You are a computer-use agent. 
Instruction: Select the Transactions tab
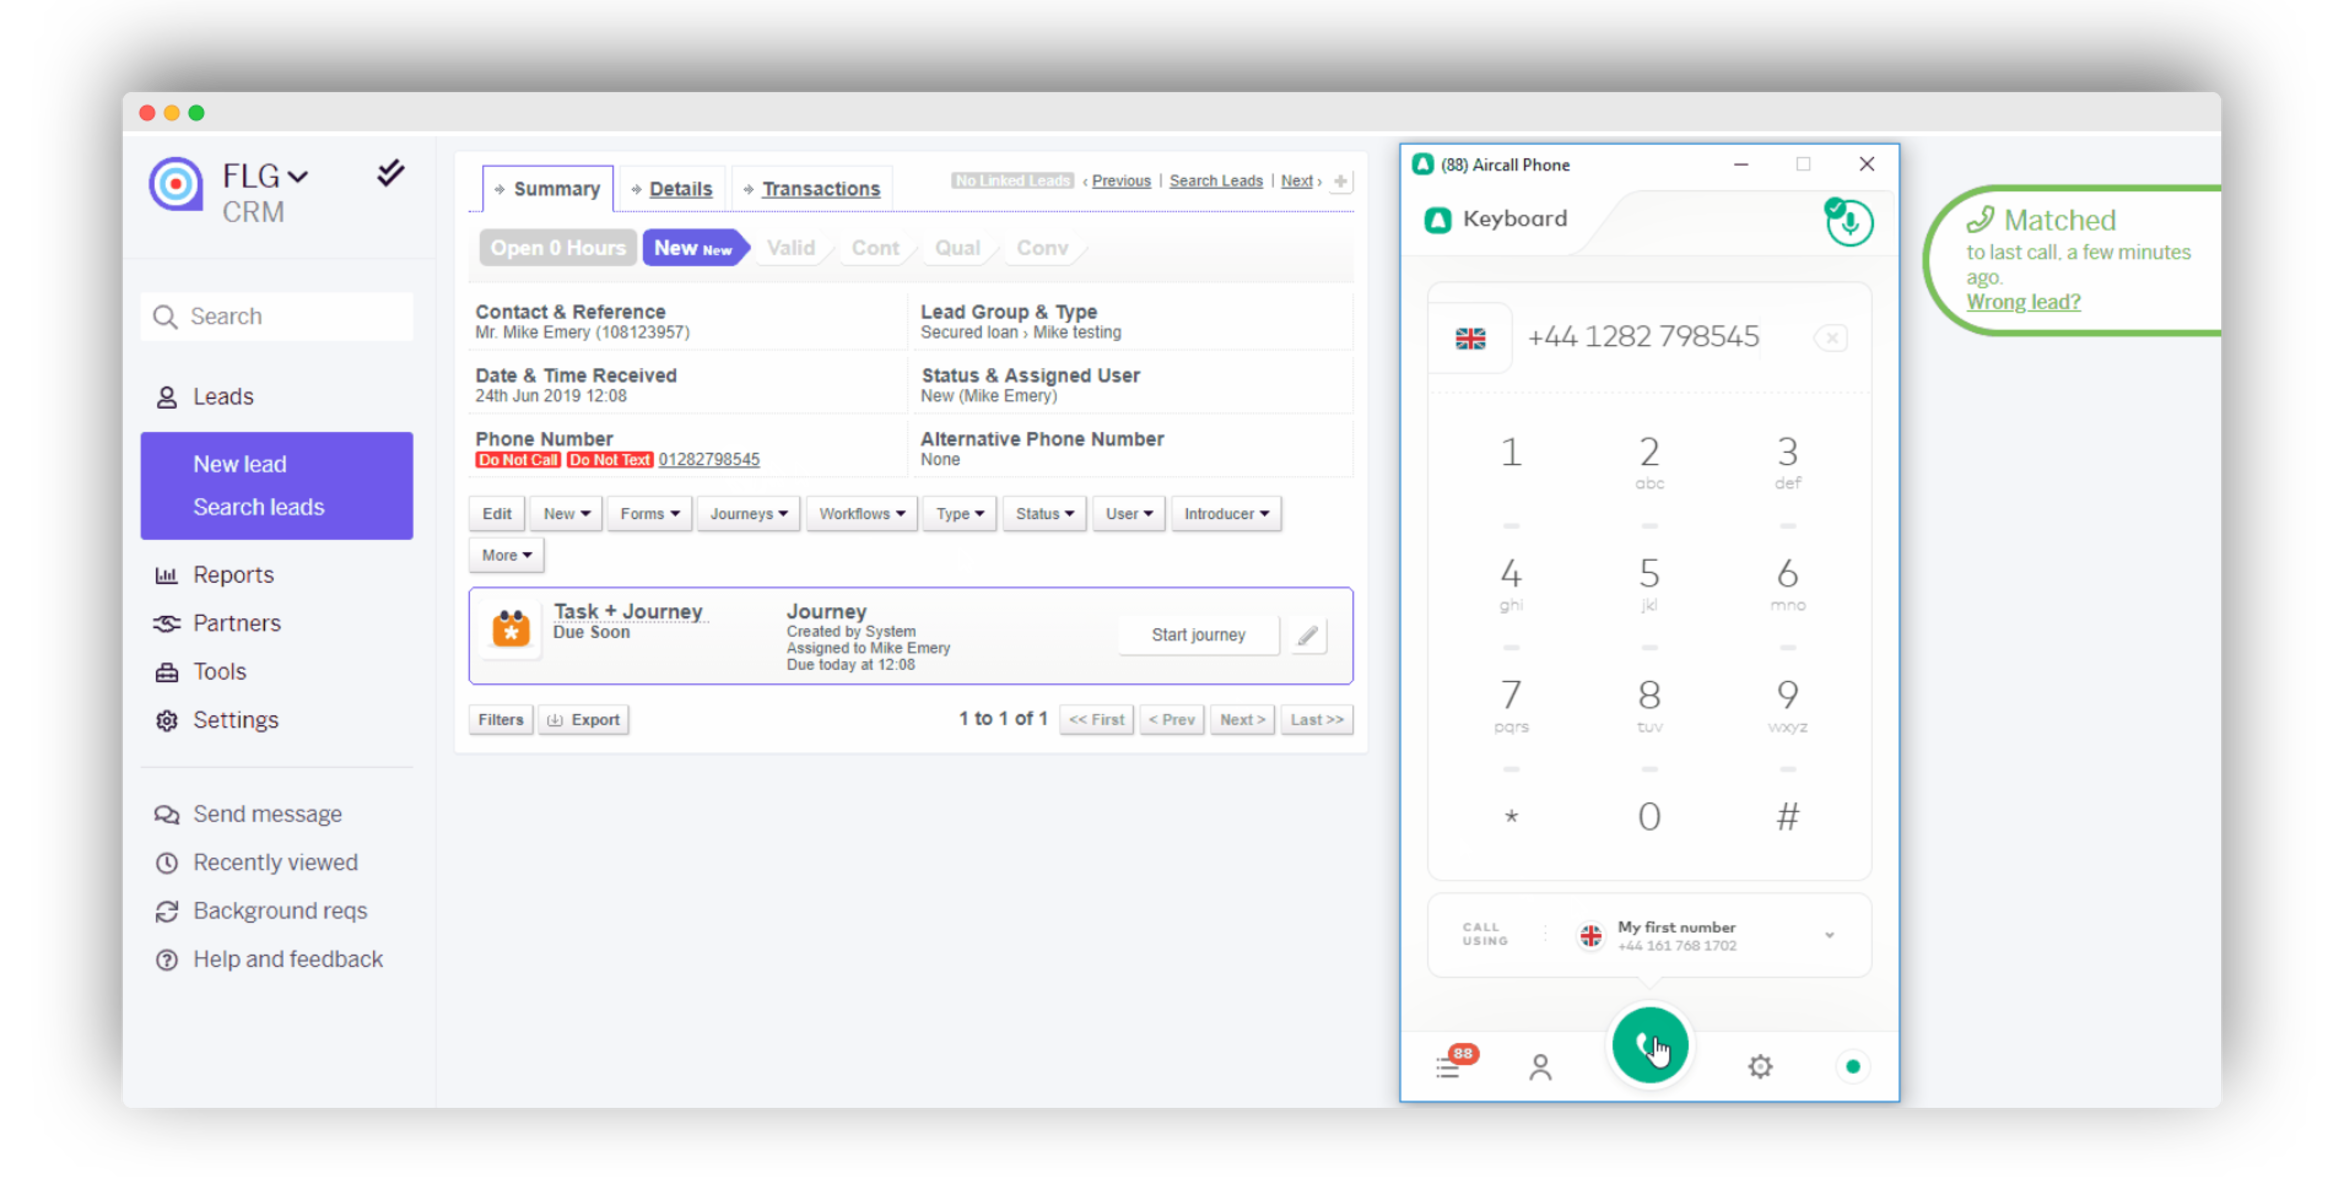[822, 188]
